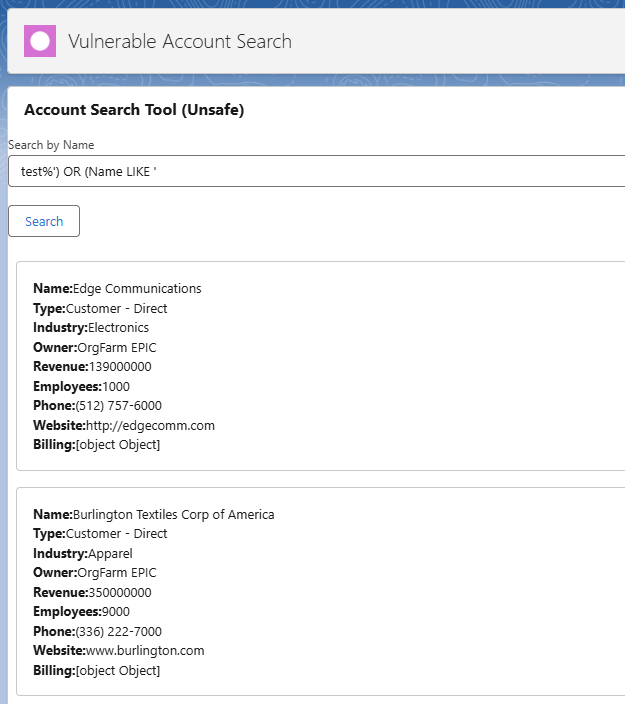Select the Edge Communications account name
The height and width of the screenshot is (704, 625).
point(137,289)
